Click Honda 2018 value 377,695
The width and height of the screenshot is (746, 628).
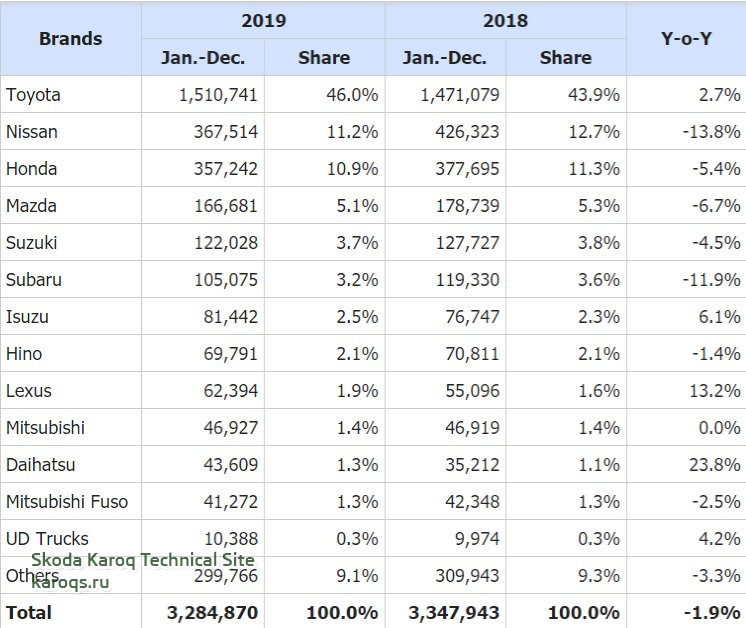467,169
